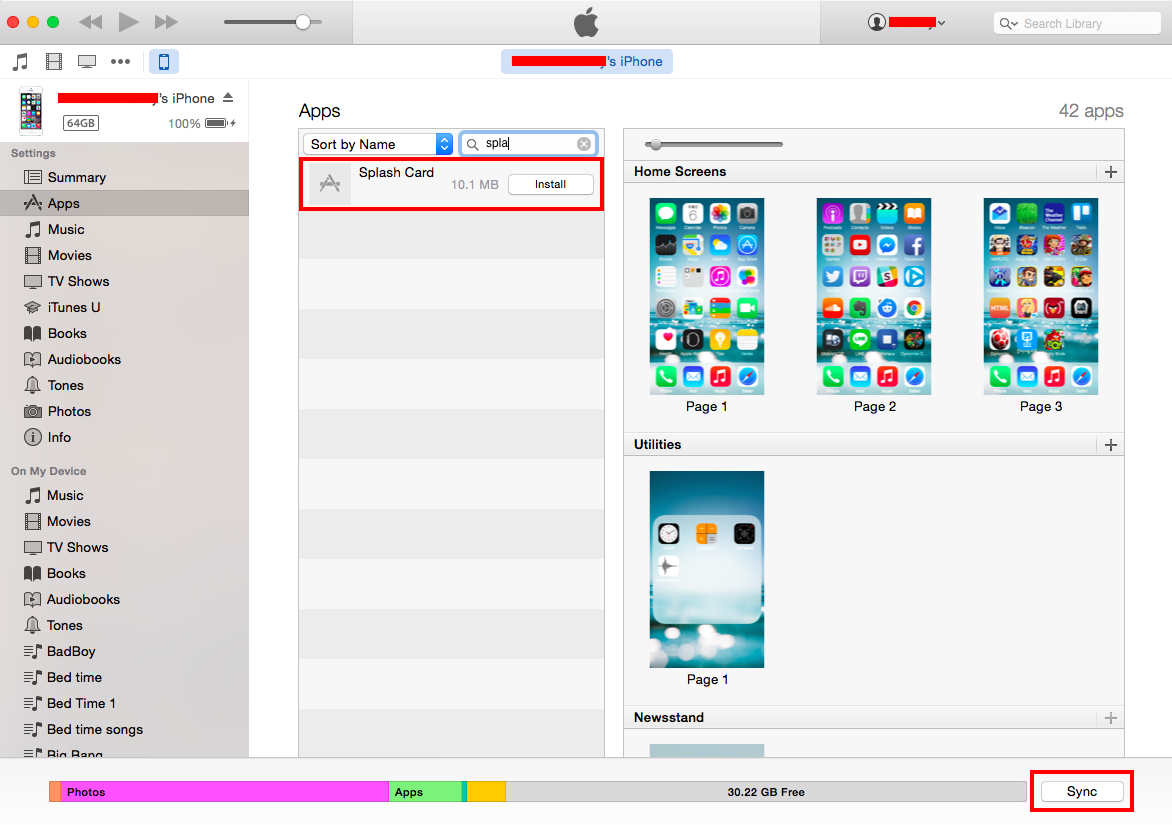Open Info in Settings sidebar
1172x825 pixels.
click(124, 437)
